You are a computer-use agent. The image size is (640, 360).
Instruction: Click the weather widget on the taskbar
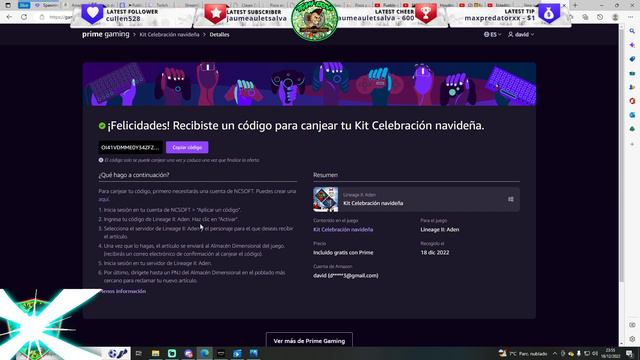pyautogui.click(x=522, y=353)
